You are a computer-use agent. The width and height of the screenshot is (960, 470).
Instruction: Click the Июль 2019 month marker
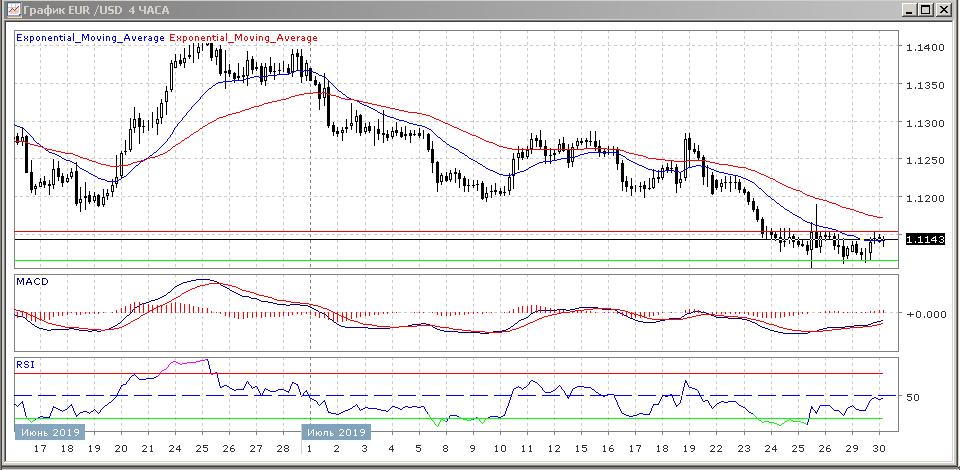coord(336,433)
